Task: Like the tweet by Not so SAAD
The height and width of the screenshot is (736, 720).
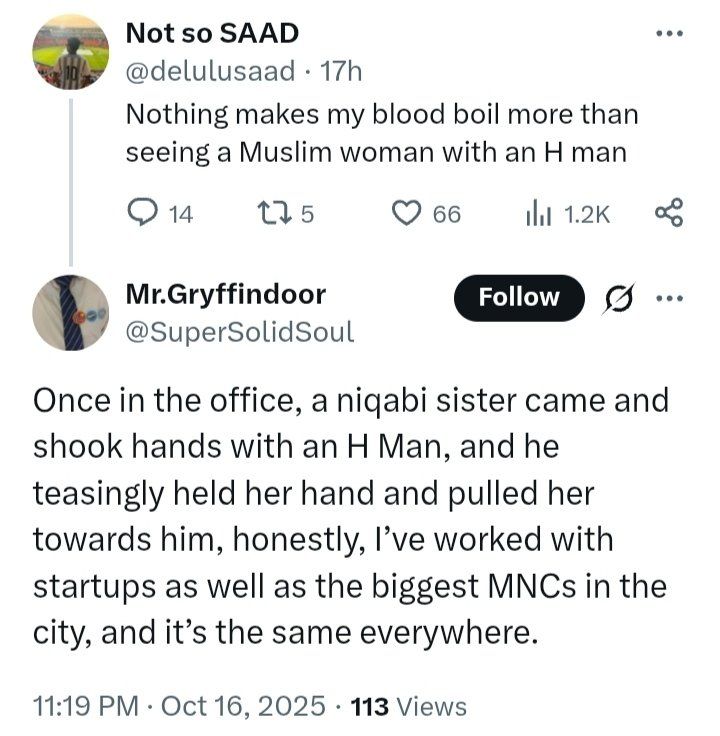Action: point(405,212)
